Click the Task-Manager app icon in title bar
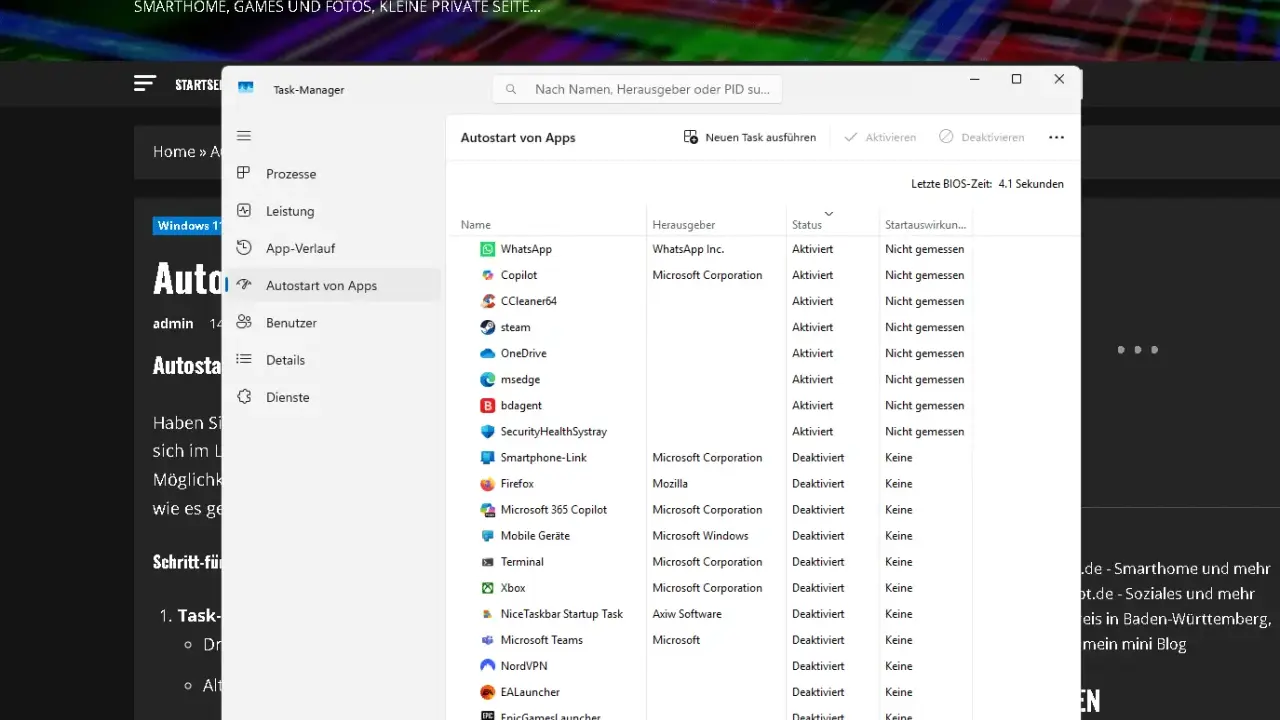Screen dimensions: 1280x720 coord(246,89)
